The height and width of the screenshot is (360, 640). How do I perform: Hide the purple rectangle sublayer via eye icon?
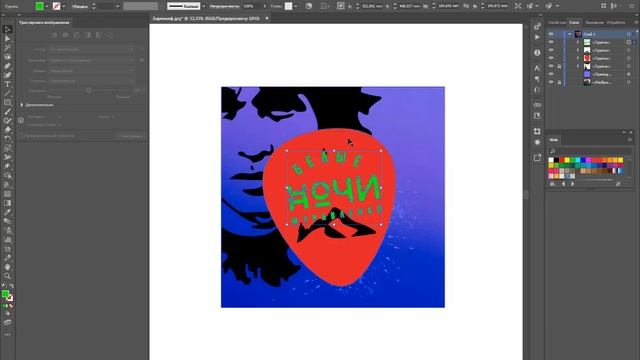tap(551, 74)
